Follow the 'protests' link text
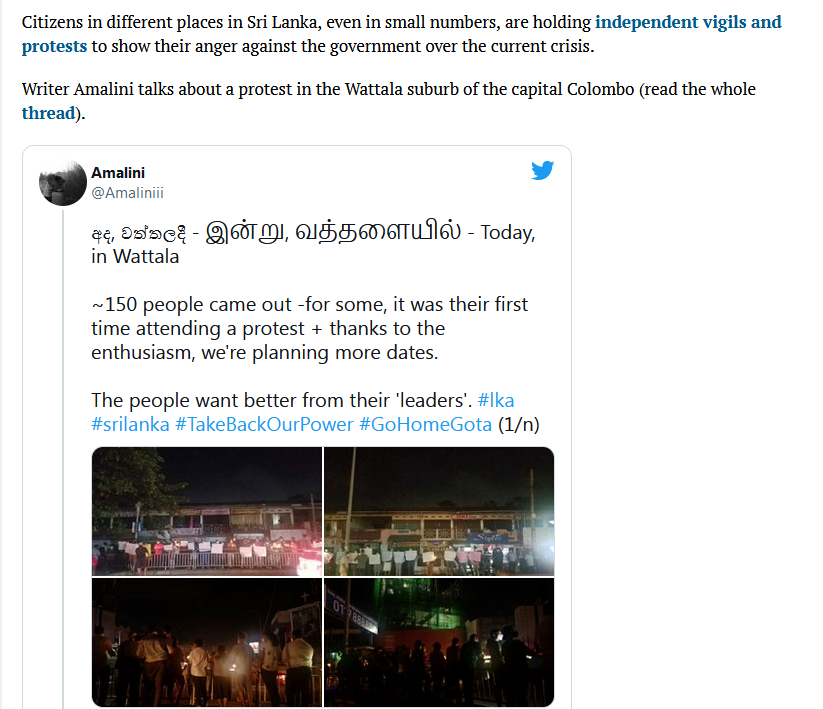This screenshot has width=823, height=709. (54, 46)
